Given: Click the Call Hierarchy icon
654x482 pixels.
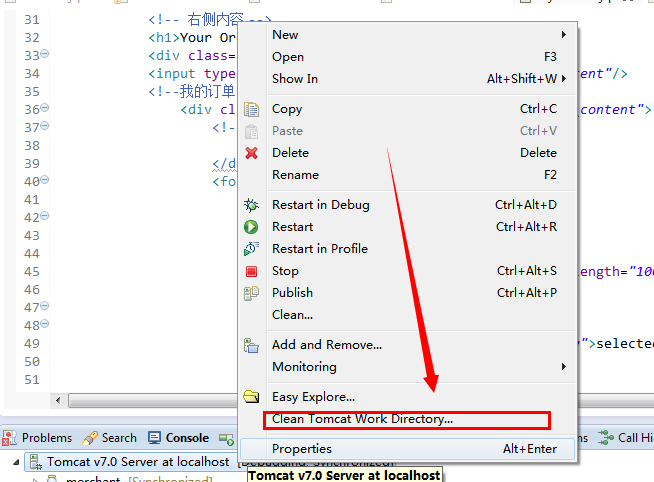Looking at the screenshot, I should point(606,438).
